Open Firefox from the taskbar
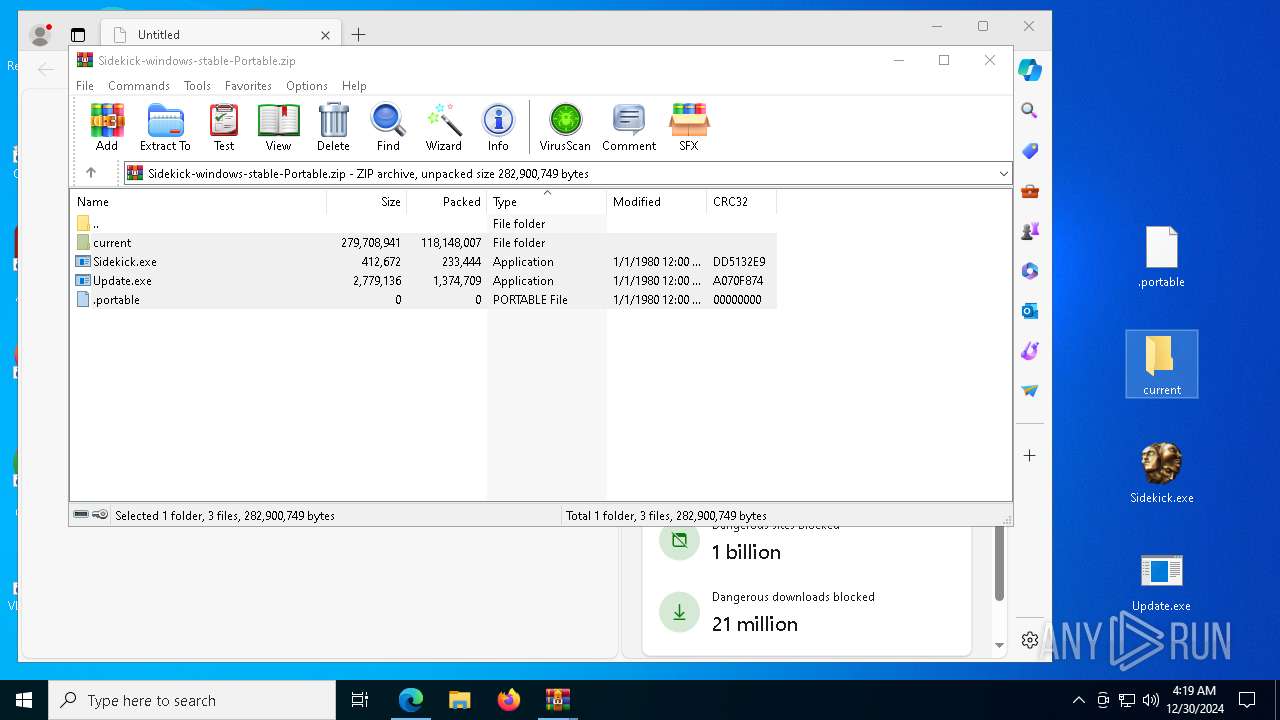The image size is (1280, 720). pos(509,700)
